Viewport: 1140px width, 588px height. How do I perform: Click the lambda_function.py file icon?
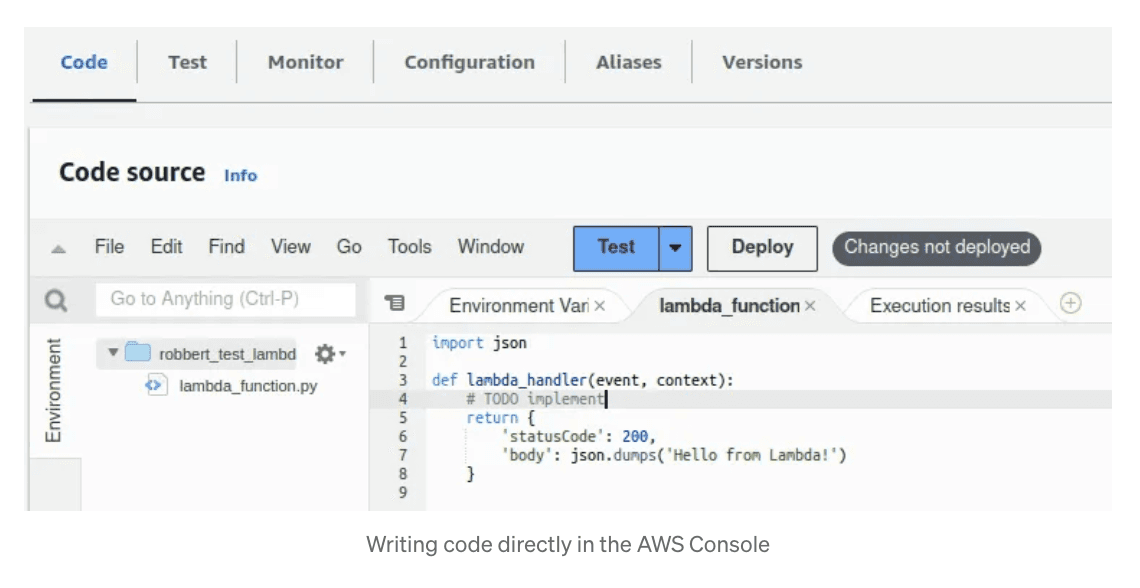click(156, 385)
